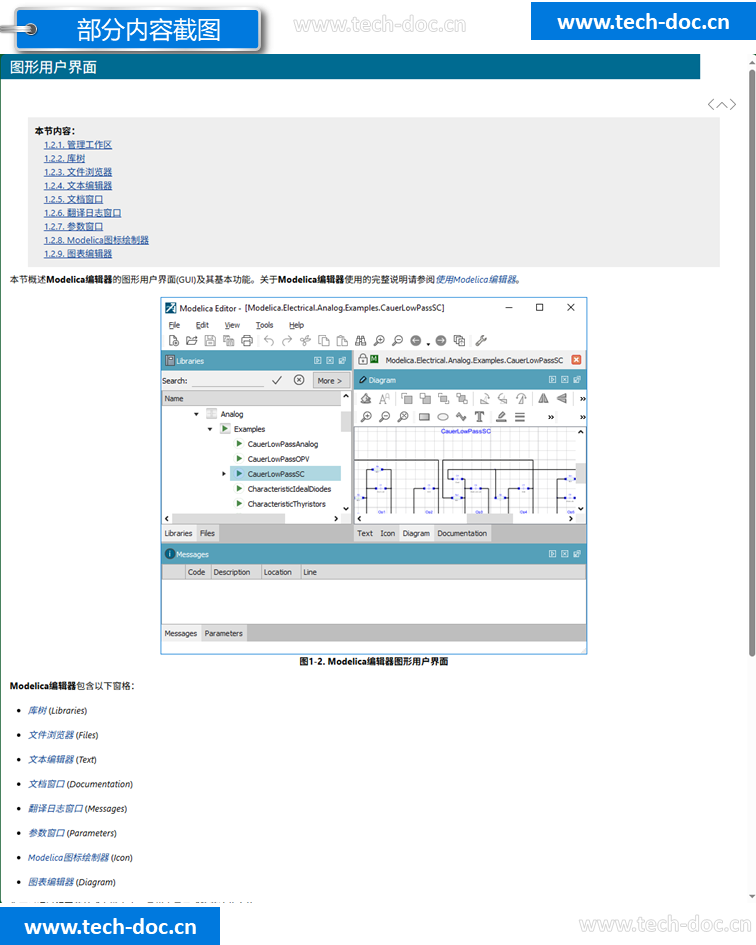Click the Redo arrow icon
Screen dimensions: 756x945
click(287, 341)
